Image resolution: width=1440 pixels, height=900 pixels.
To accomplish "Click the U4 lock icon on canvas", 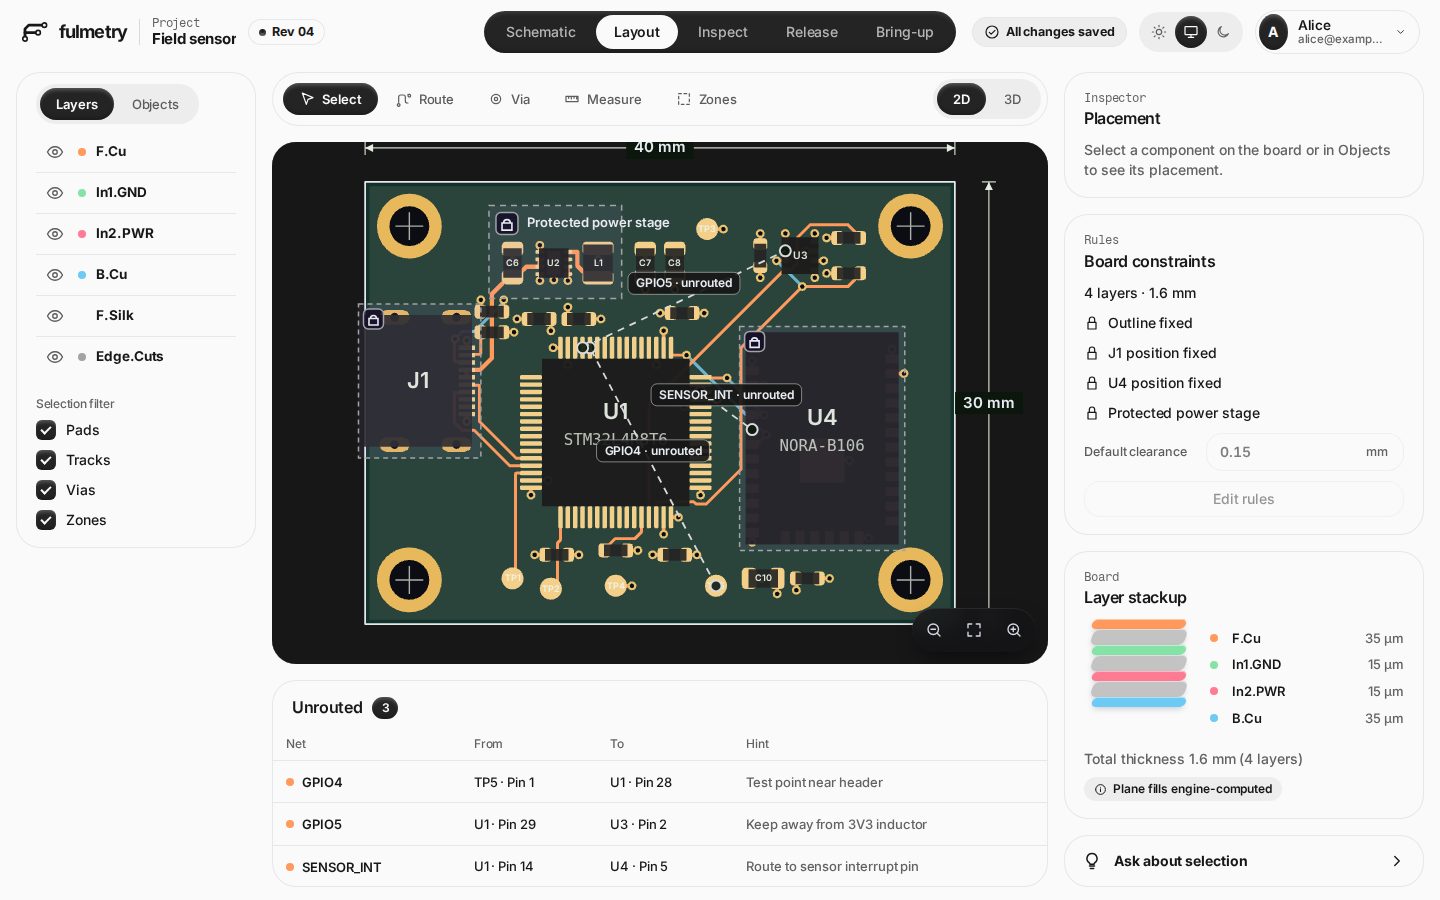I will [x=755, y=342].
